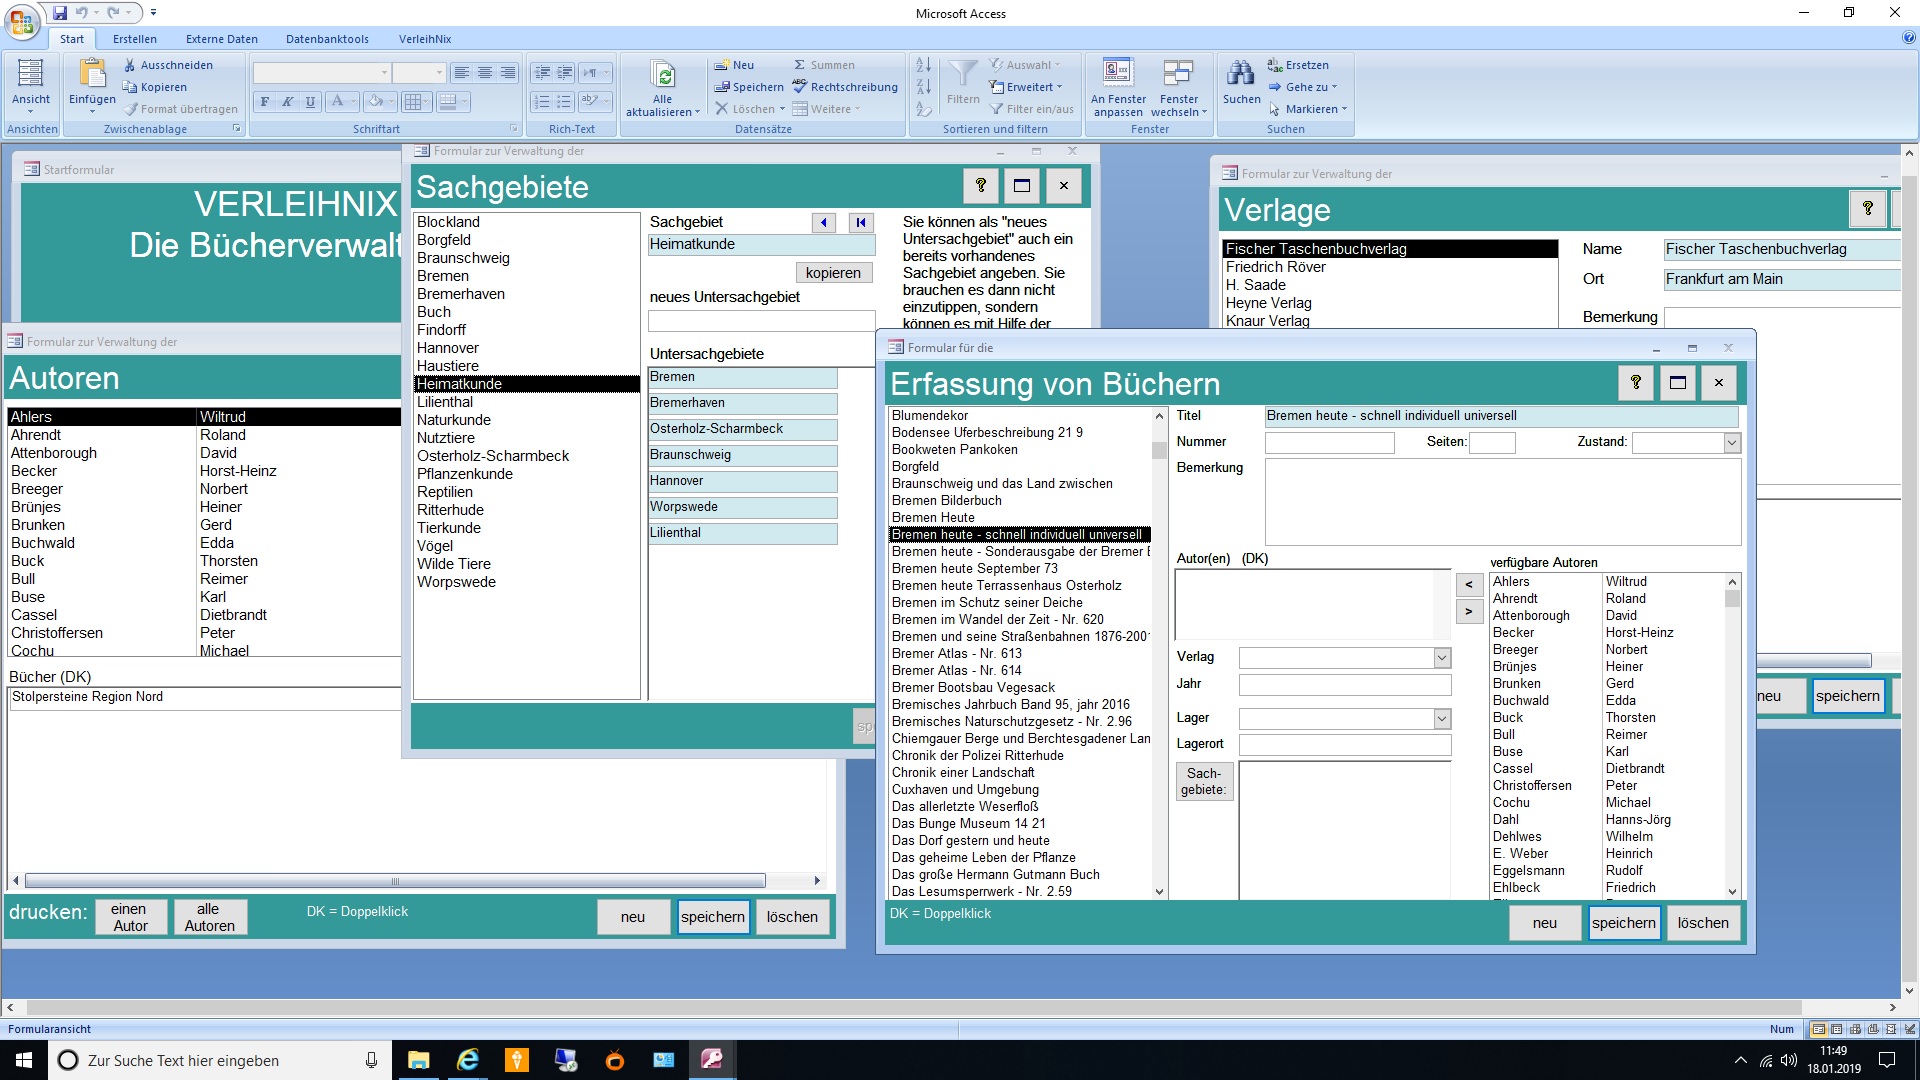Click the add author left arrow button
The width and height of the screenshot is (1920, 1080).
click(1468, 585)
